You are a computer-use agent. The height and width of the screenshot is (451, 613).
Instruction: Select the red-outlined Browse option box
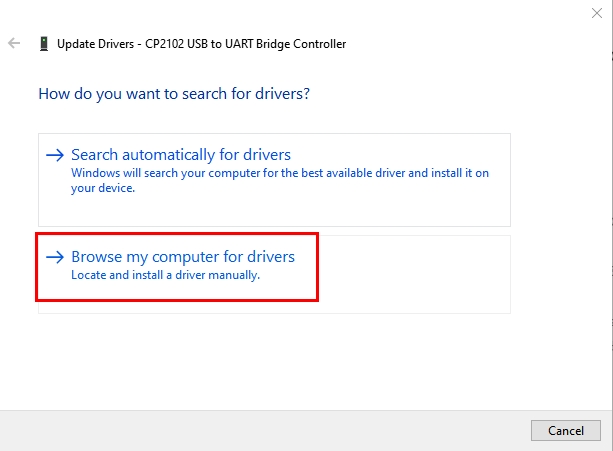[177, 267]
